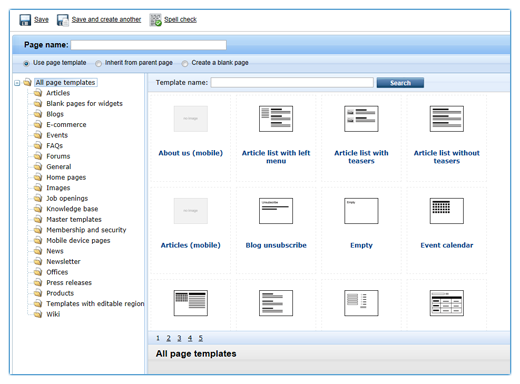Click the General folder icon
520x384 pixels.
[x=38, y=167]
